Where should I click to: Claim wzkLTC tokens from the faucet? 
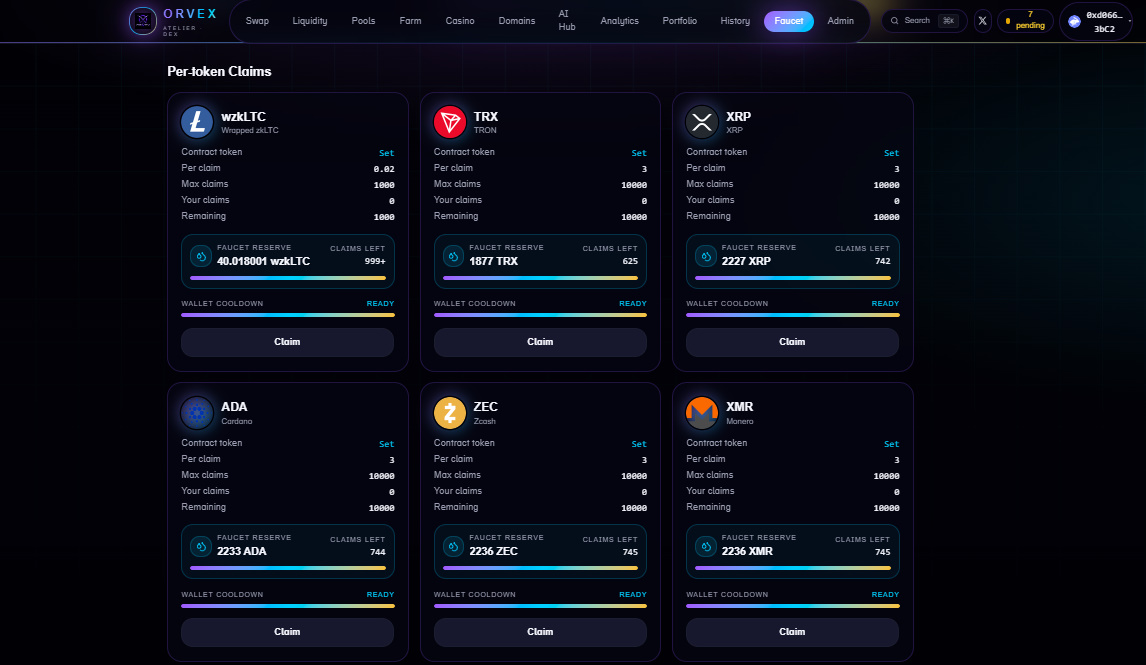click(x=287, y=342)
